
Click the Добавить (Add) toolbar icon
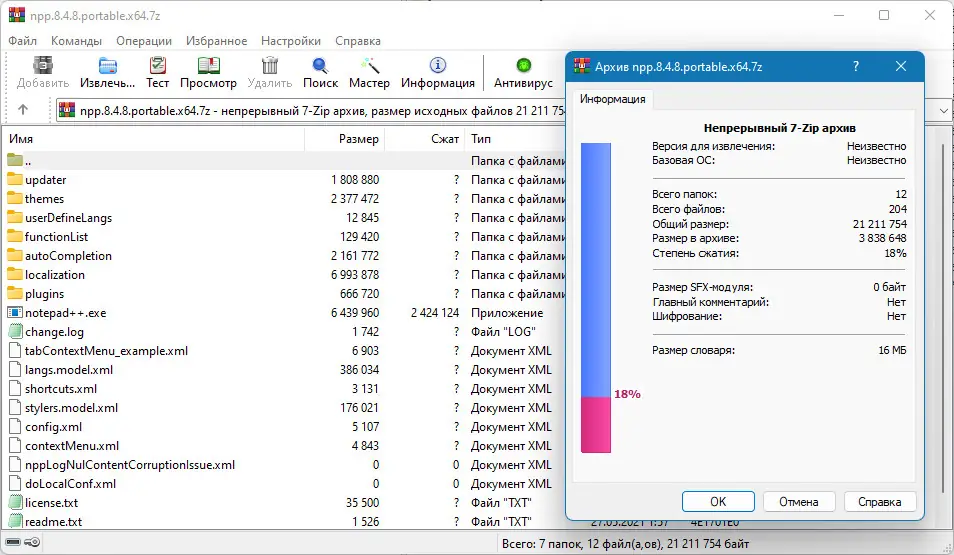[43, 65]
